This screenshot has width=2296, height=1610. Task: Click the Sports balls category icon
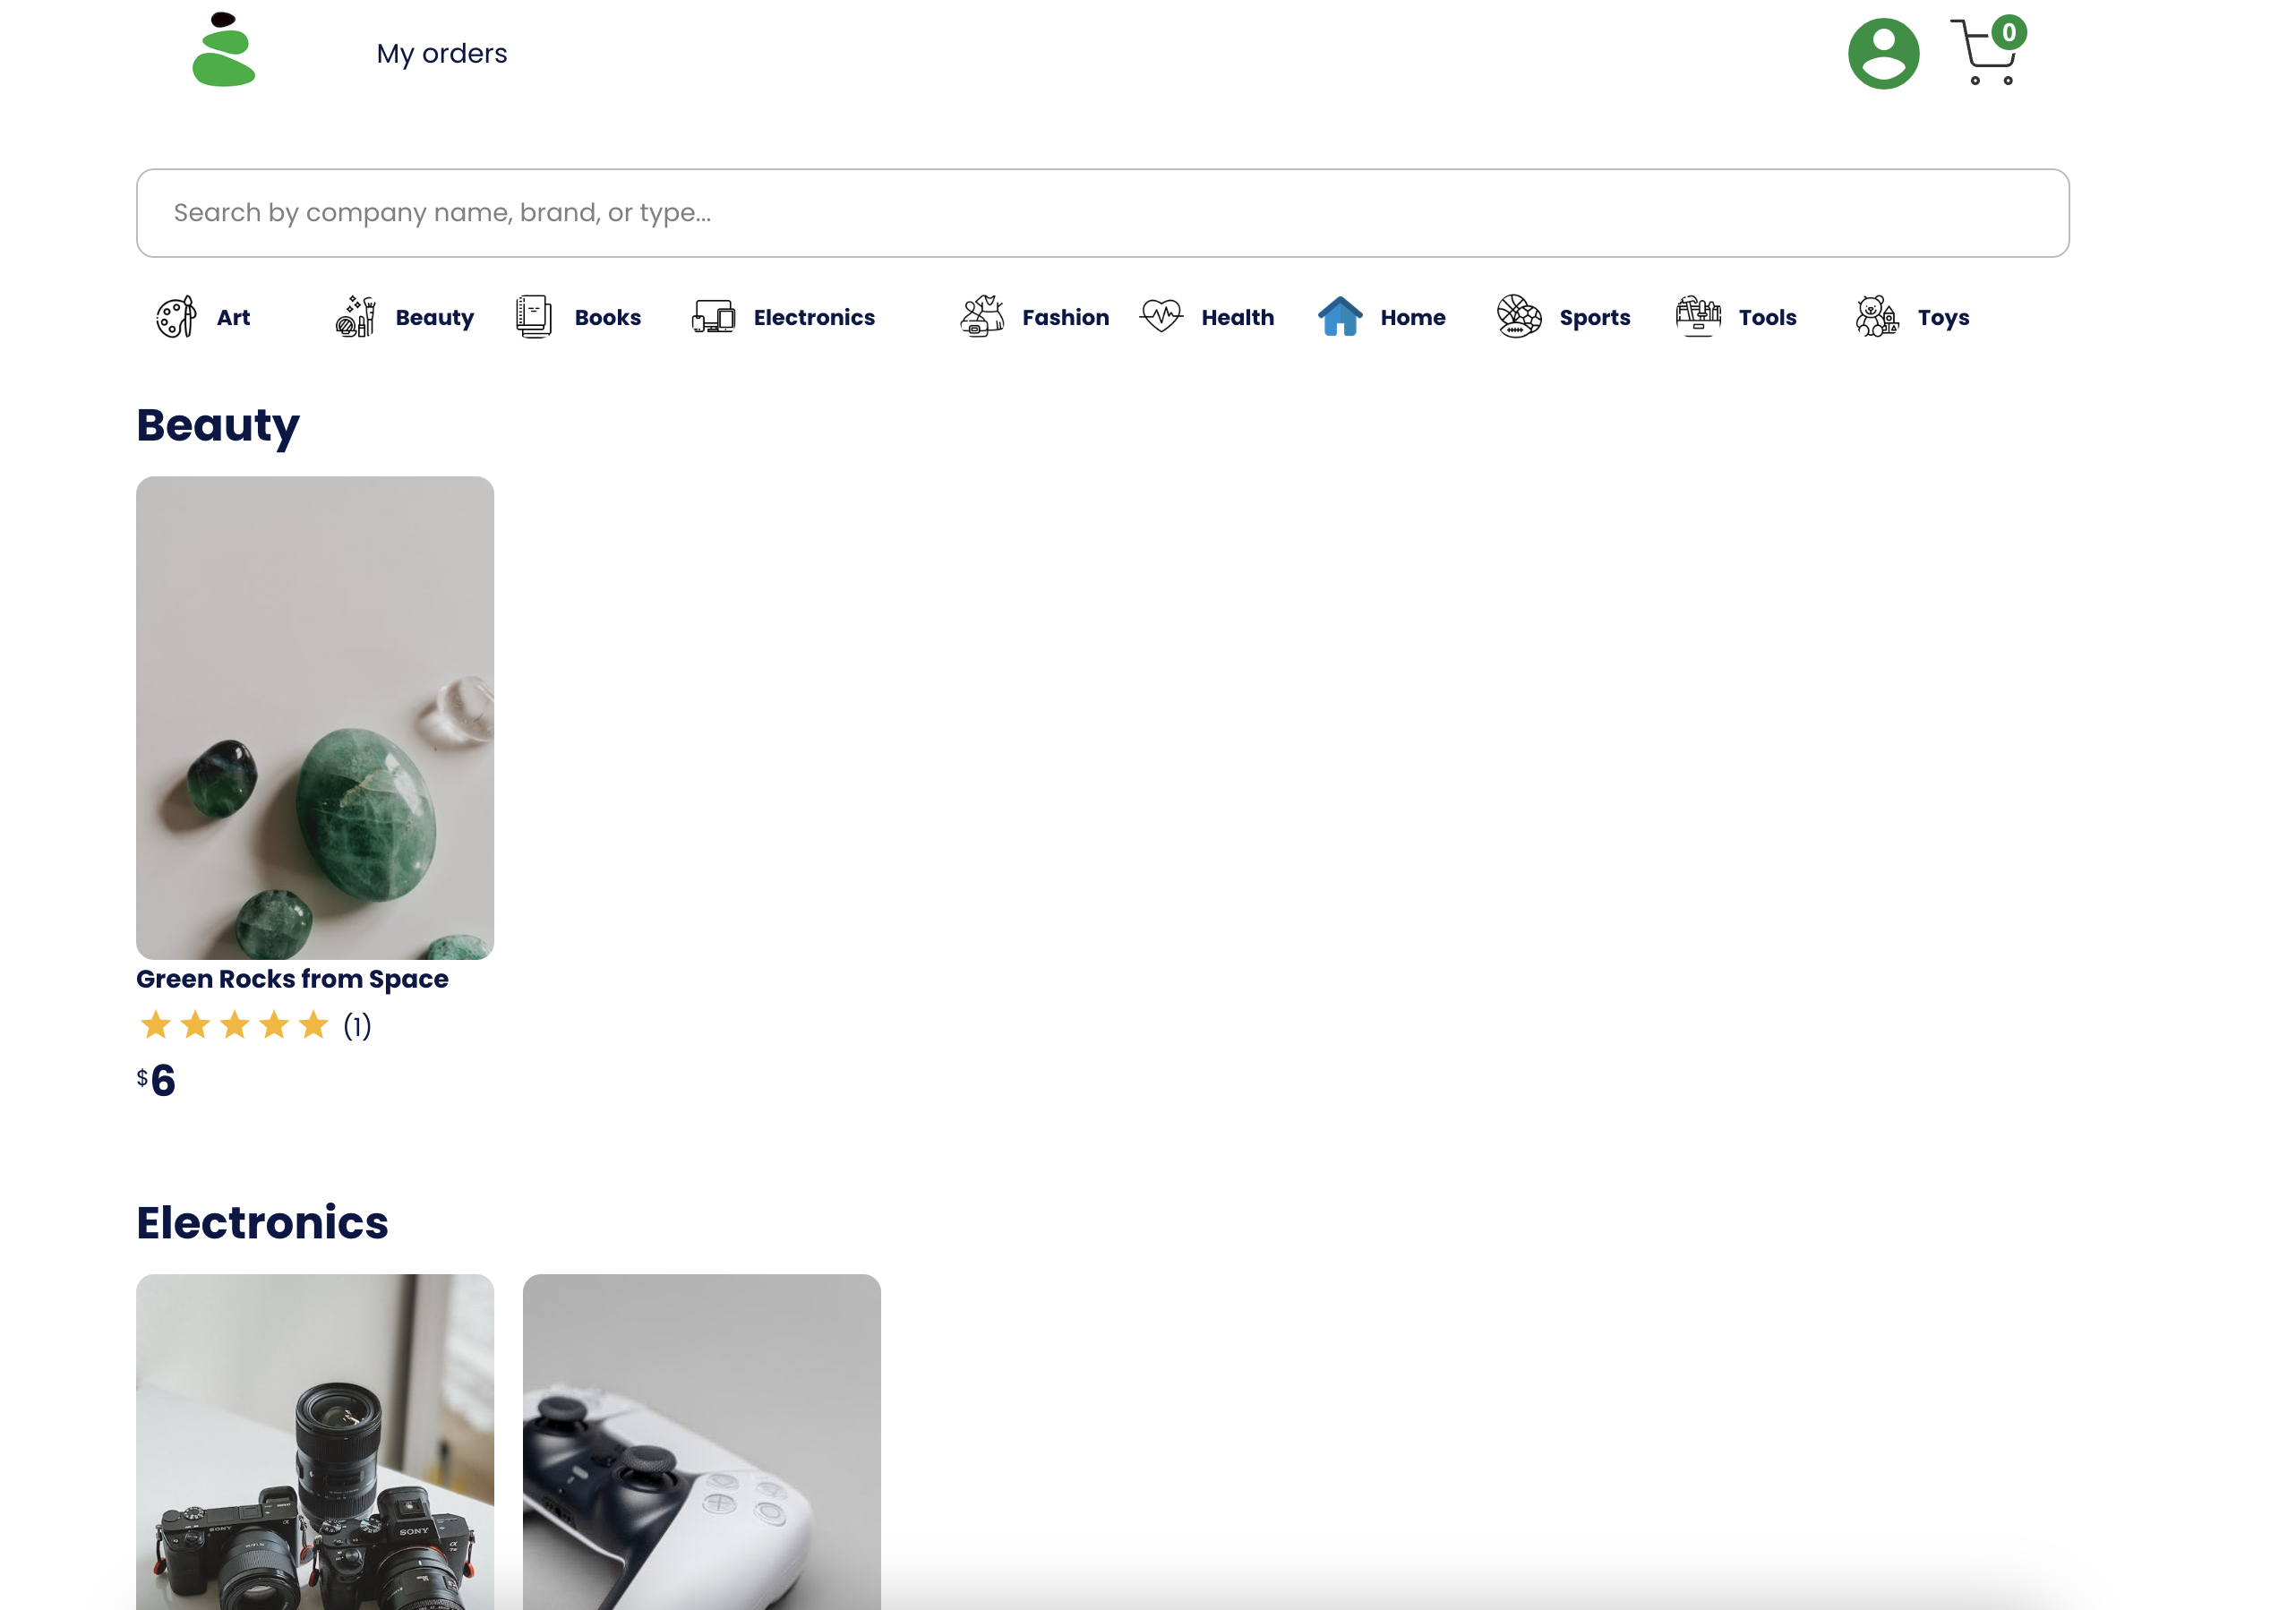point(1518,317)
